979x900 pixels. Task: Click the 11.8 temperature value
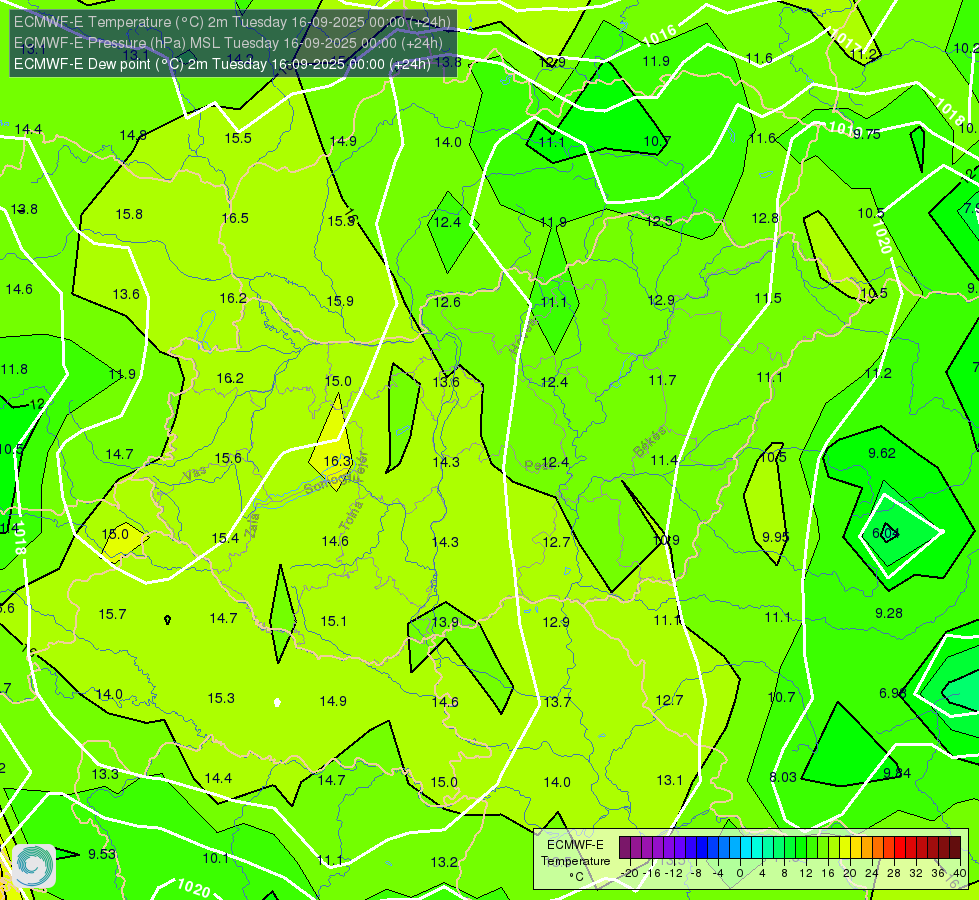pos(14,369)
